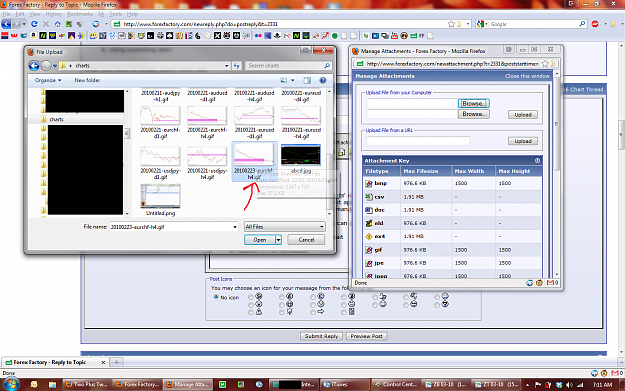Screen dimensions: 625x391
Task: Select the thumbs up post icon radio button
Action: pyautogui.click(x=375, y=297)
